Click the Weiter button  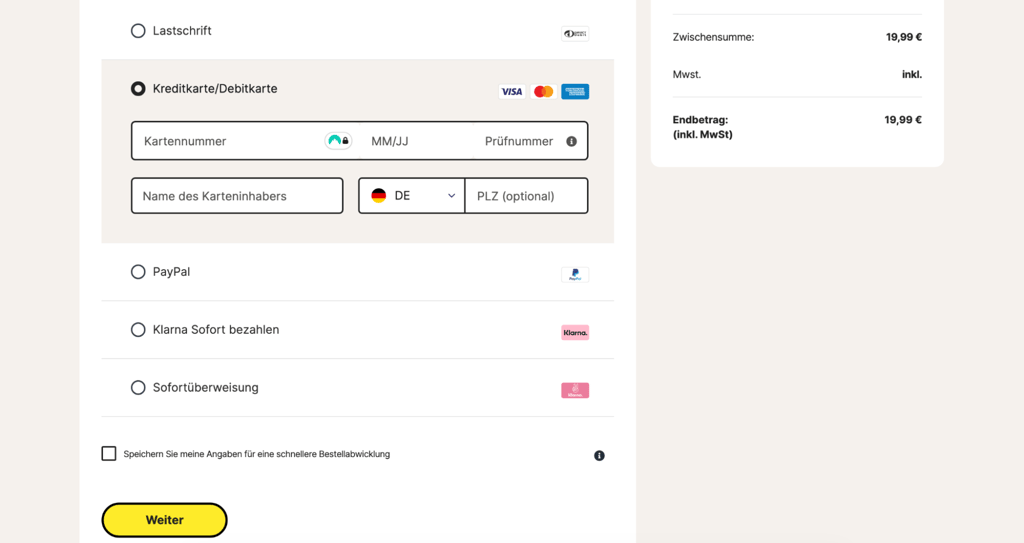pos(165,520)
